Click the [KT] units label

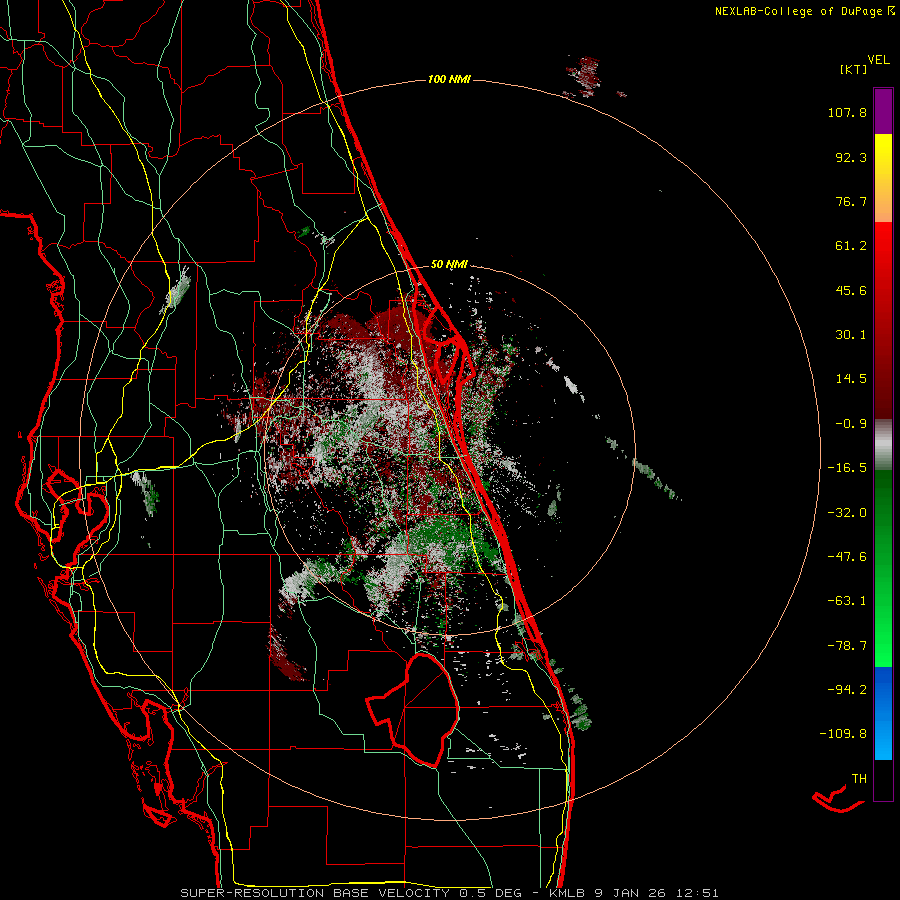pos(854,69)
